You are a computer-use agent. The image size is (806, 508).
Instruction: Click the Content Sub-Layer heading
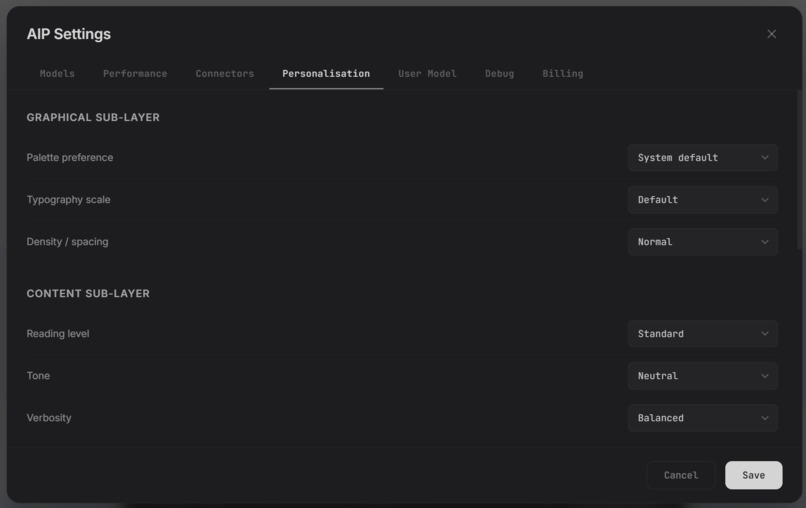click(x=88, y=294)
